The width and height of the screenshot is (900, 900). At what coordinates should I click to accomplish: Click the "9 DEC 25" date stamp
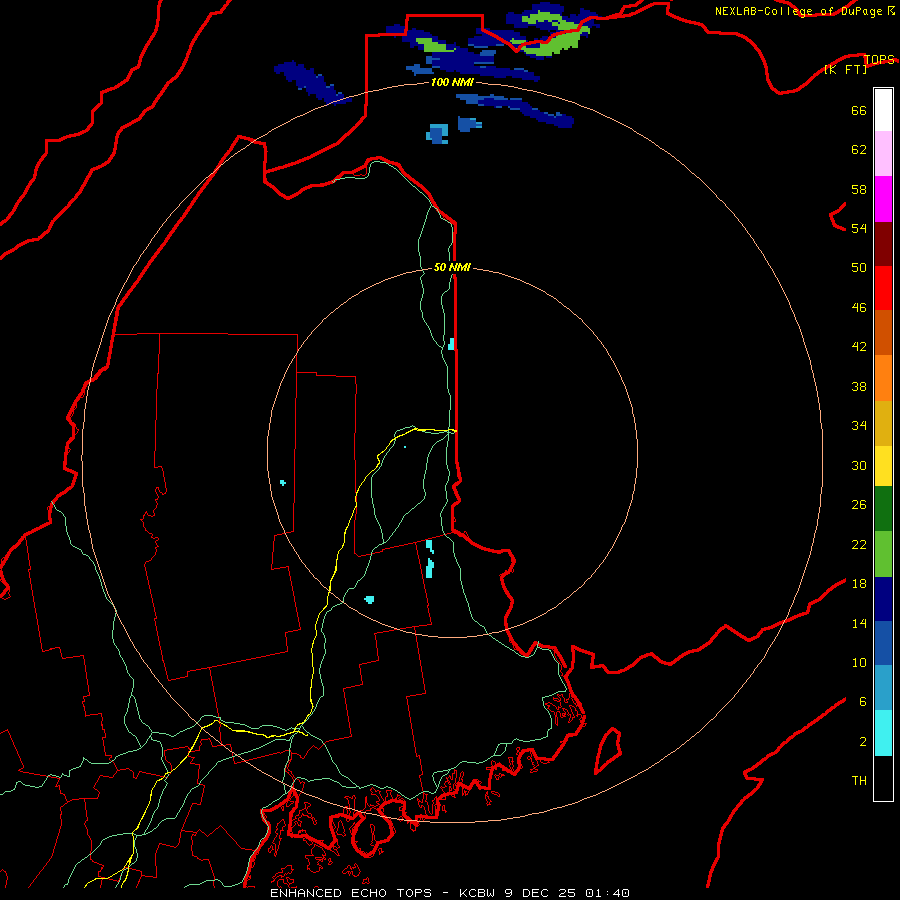pyautogui.click(x=540, y=893)
